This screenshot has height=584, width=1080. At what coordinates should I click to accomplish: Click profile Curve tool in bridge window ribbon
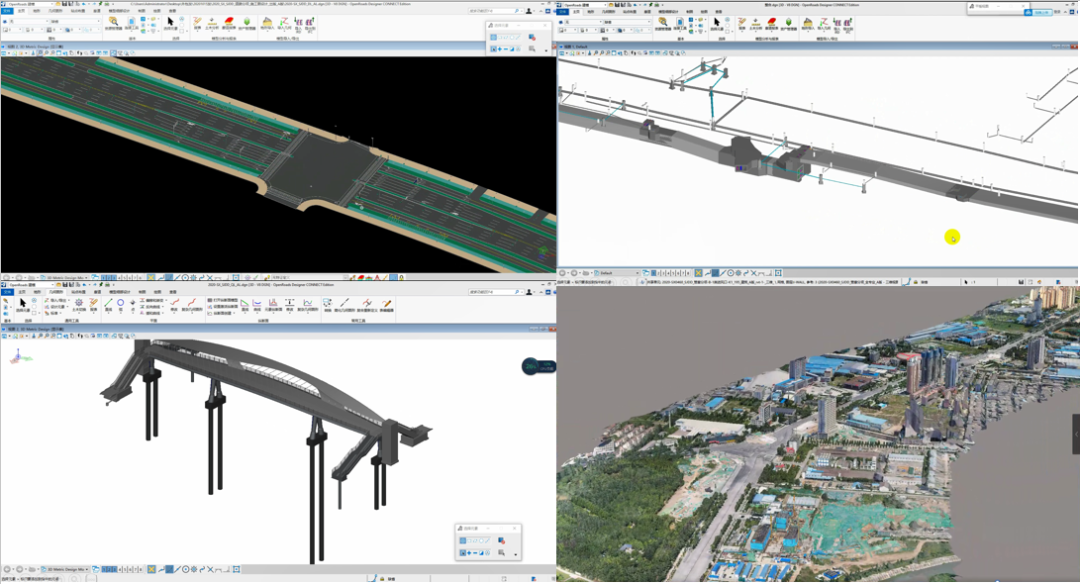tap(257, 303)
